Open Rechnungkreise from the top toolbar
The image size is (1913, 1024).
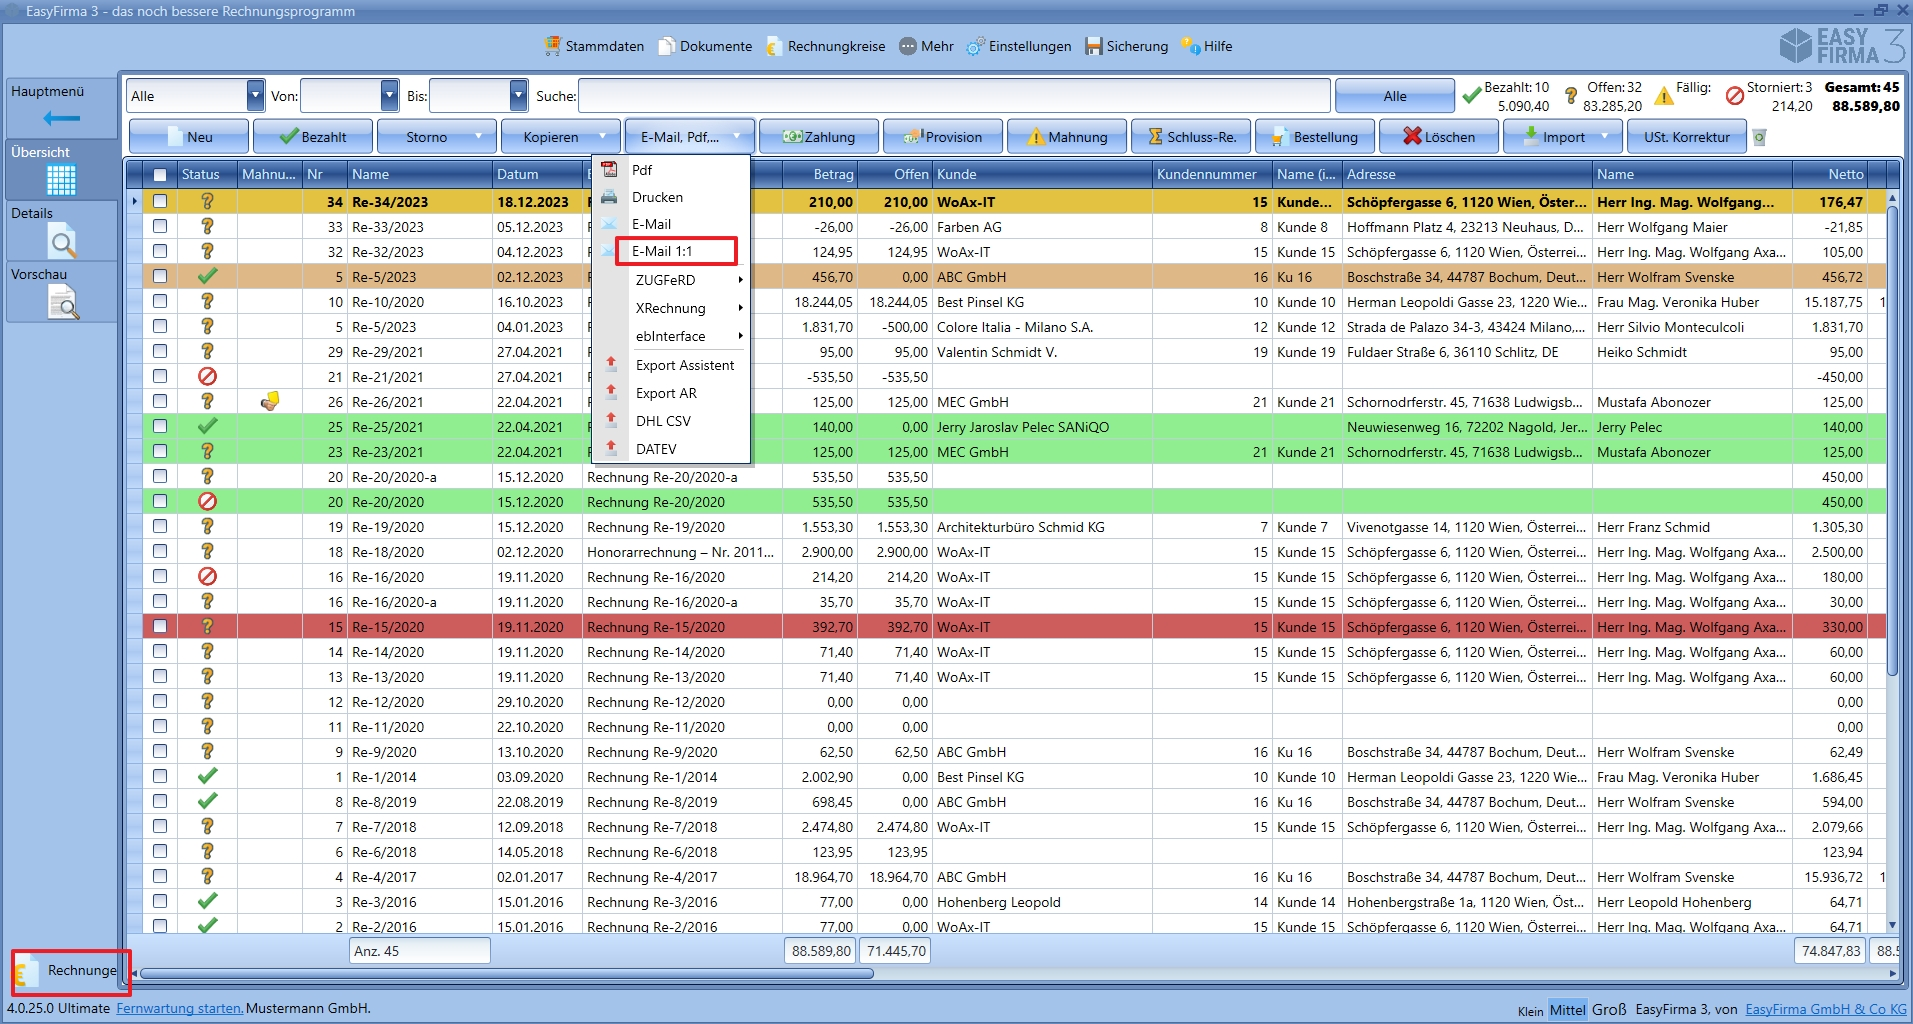point(825,46)
